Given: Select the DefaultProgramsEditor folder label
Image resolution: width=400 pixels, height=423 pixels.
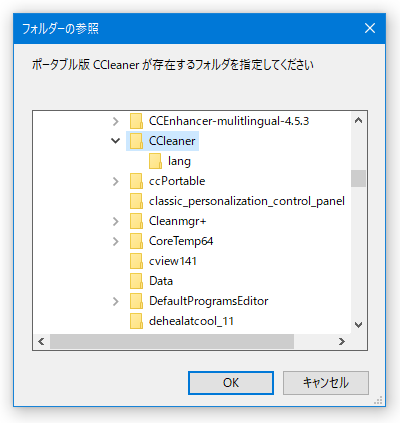Looking at the screenshot, I should click(x=209, y=301).
